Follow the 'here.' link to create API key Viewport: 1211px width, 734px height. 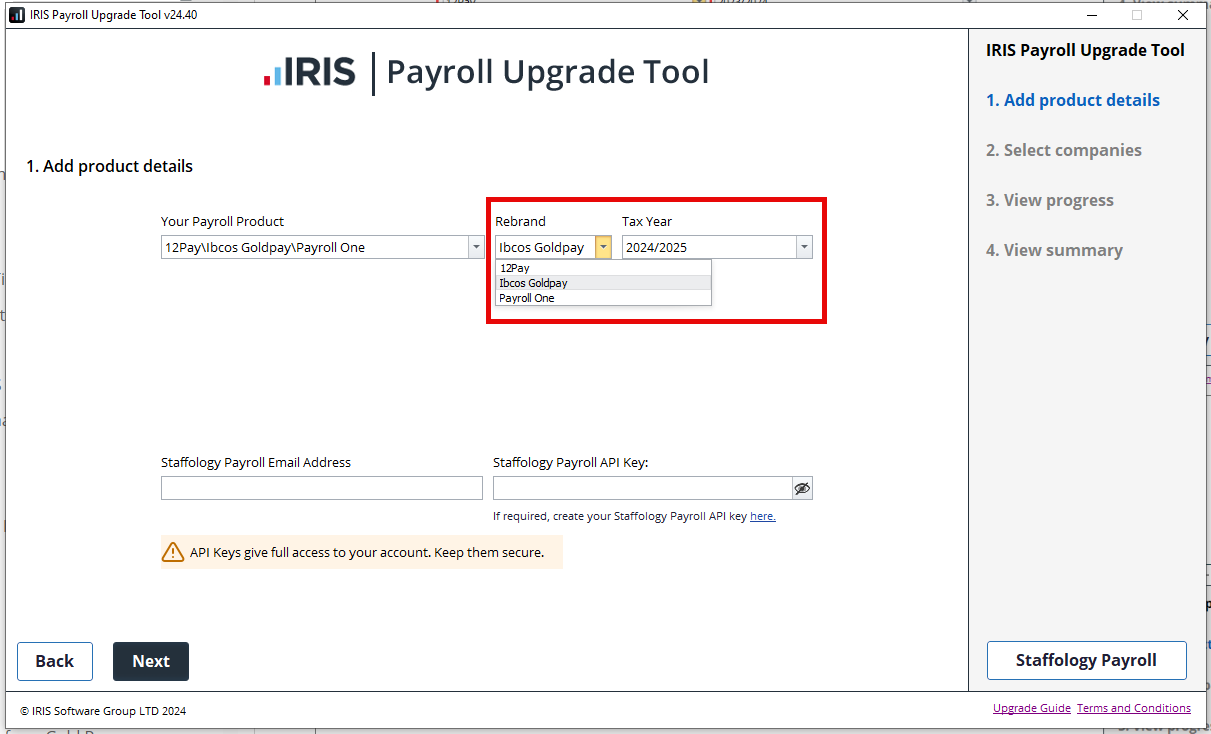(x=763, y=517)
